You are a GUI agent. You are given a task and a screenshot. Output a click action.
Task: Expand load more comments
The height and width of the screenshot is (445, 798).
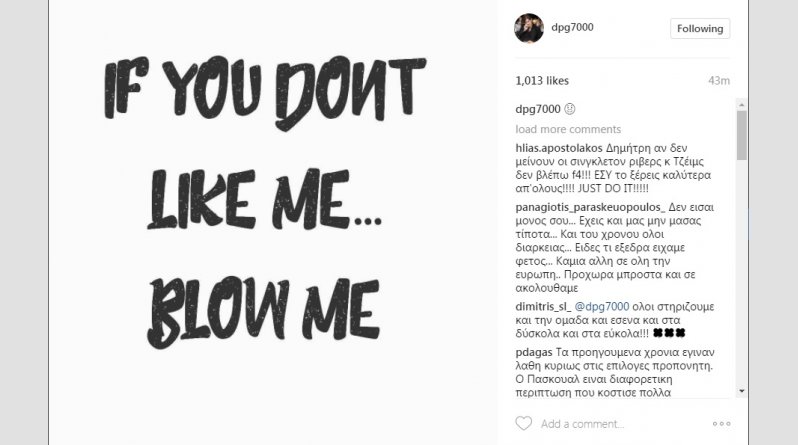568,129
